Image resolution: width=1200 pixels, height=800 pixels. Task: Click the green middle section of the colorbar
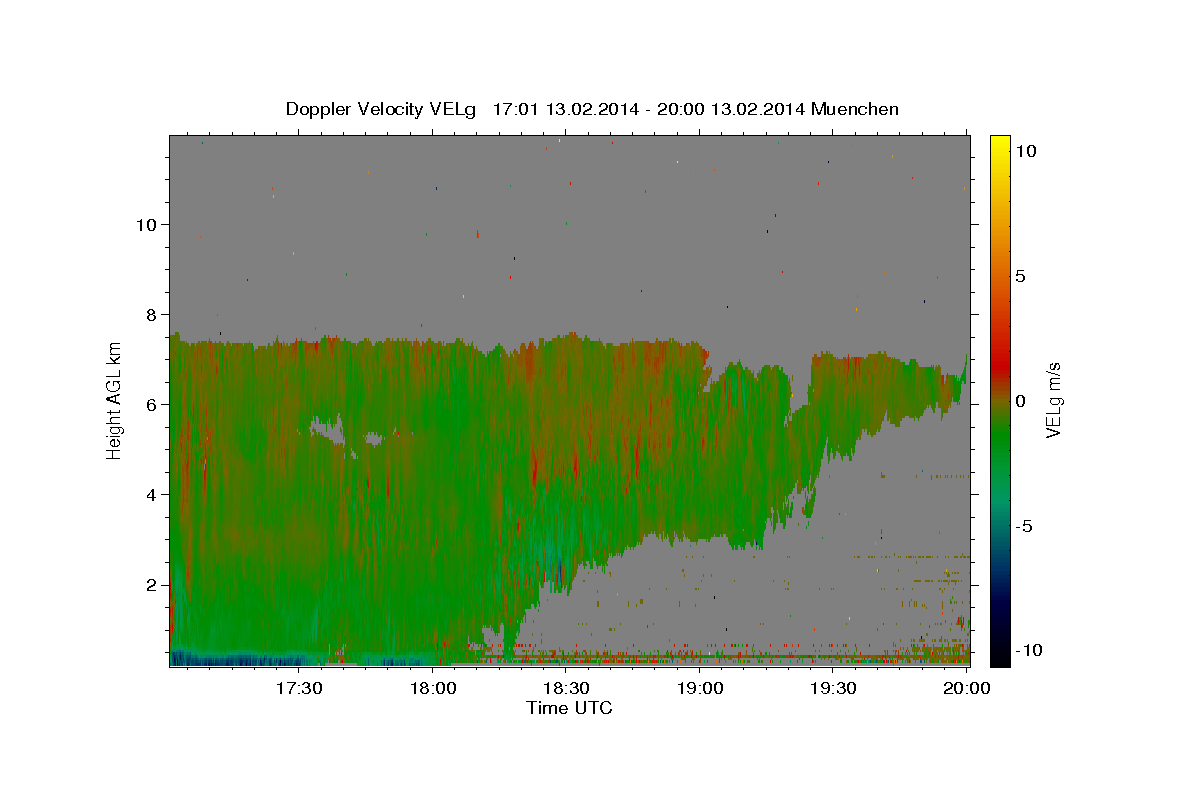point(1000,440)
